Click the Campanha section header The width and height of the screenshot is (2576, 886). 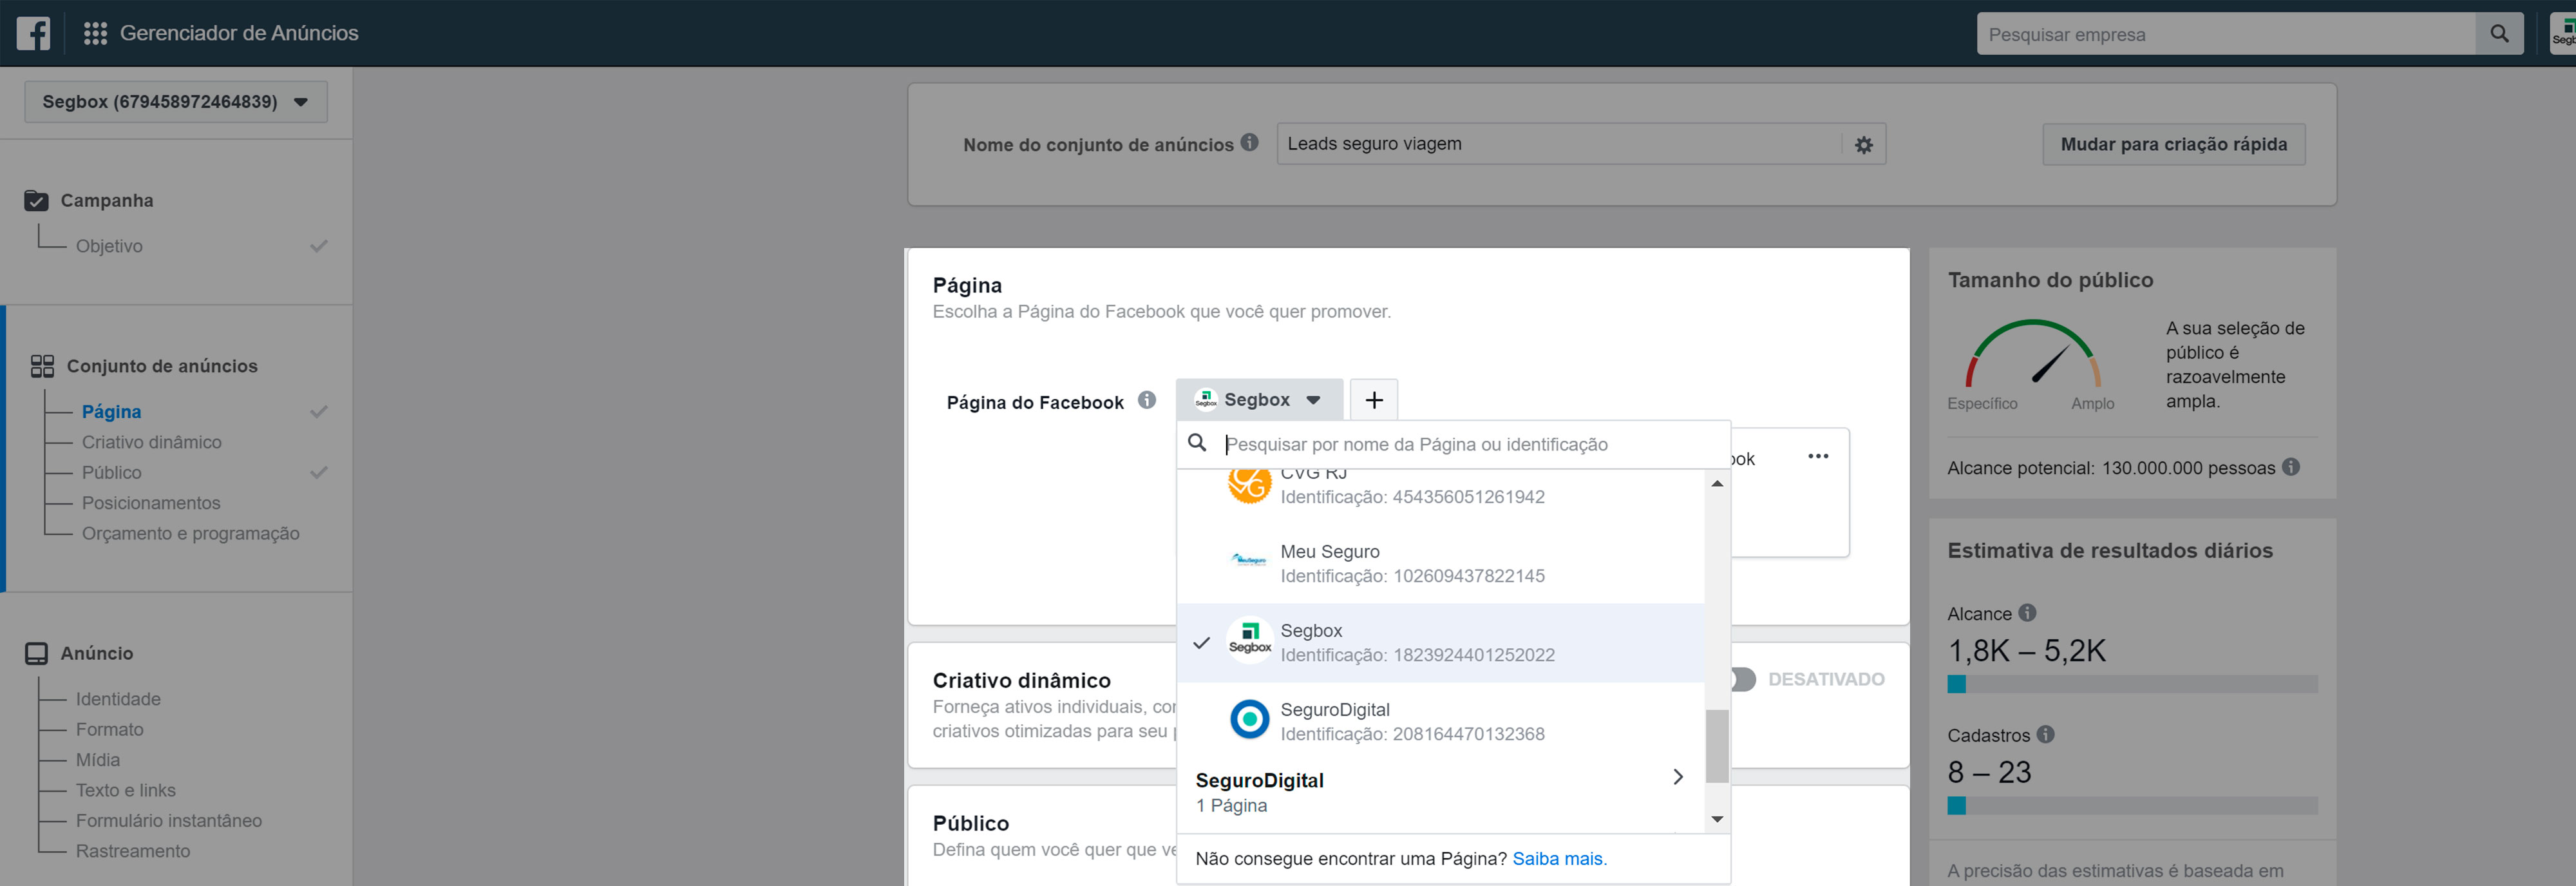point(107,201)
